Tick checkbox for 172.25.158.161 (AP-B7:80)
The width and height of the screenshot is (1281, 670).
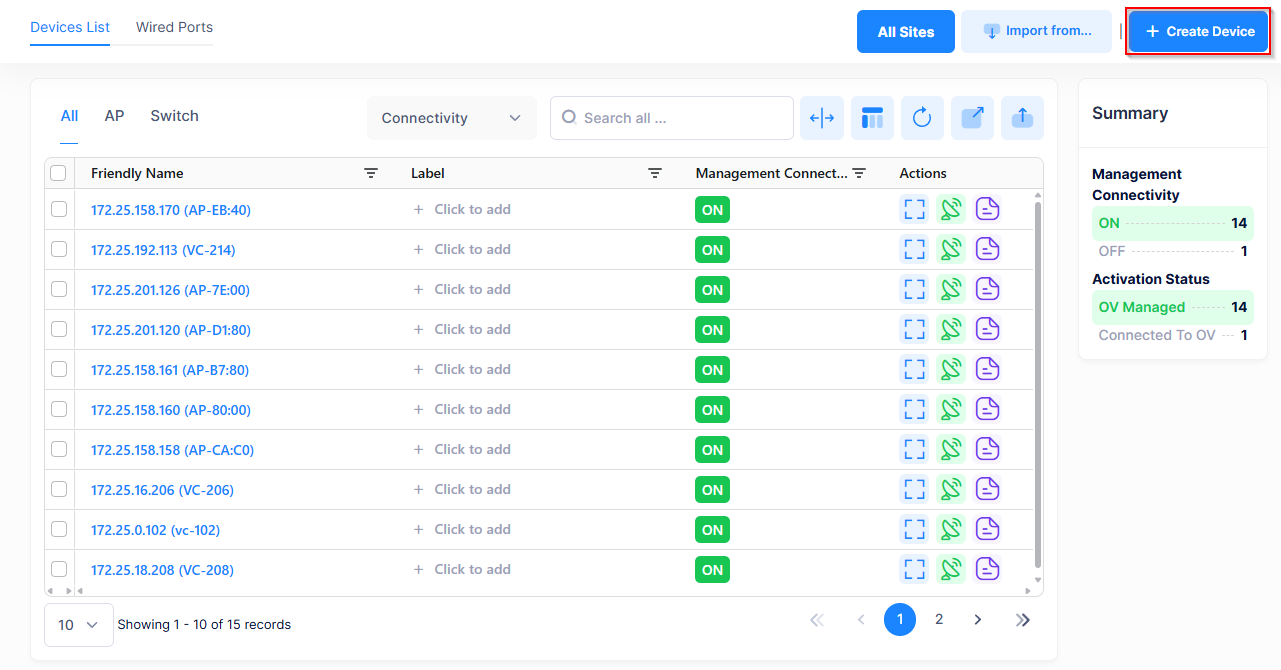coord(59,369)
